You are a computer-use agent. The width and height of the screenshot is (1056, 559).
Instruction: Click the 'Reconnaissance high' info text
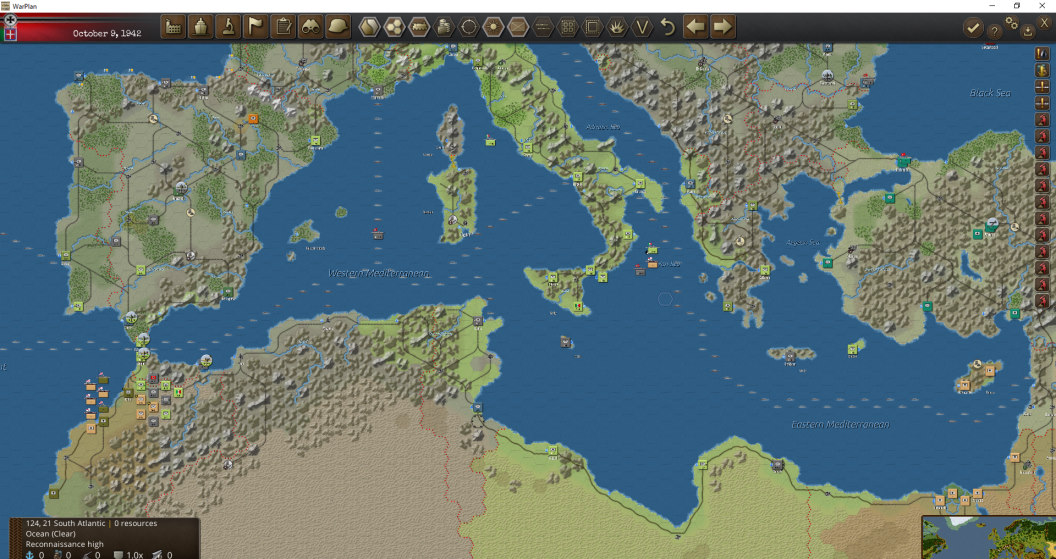65,544
